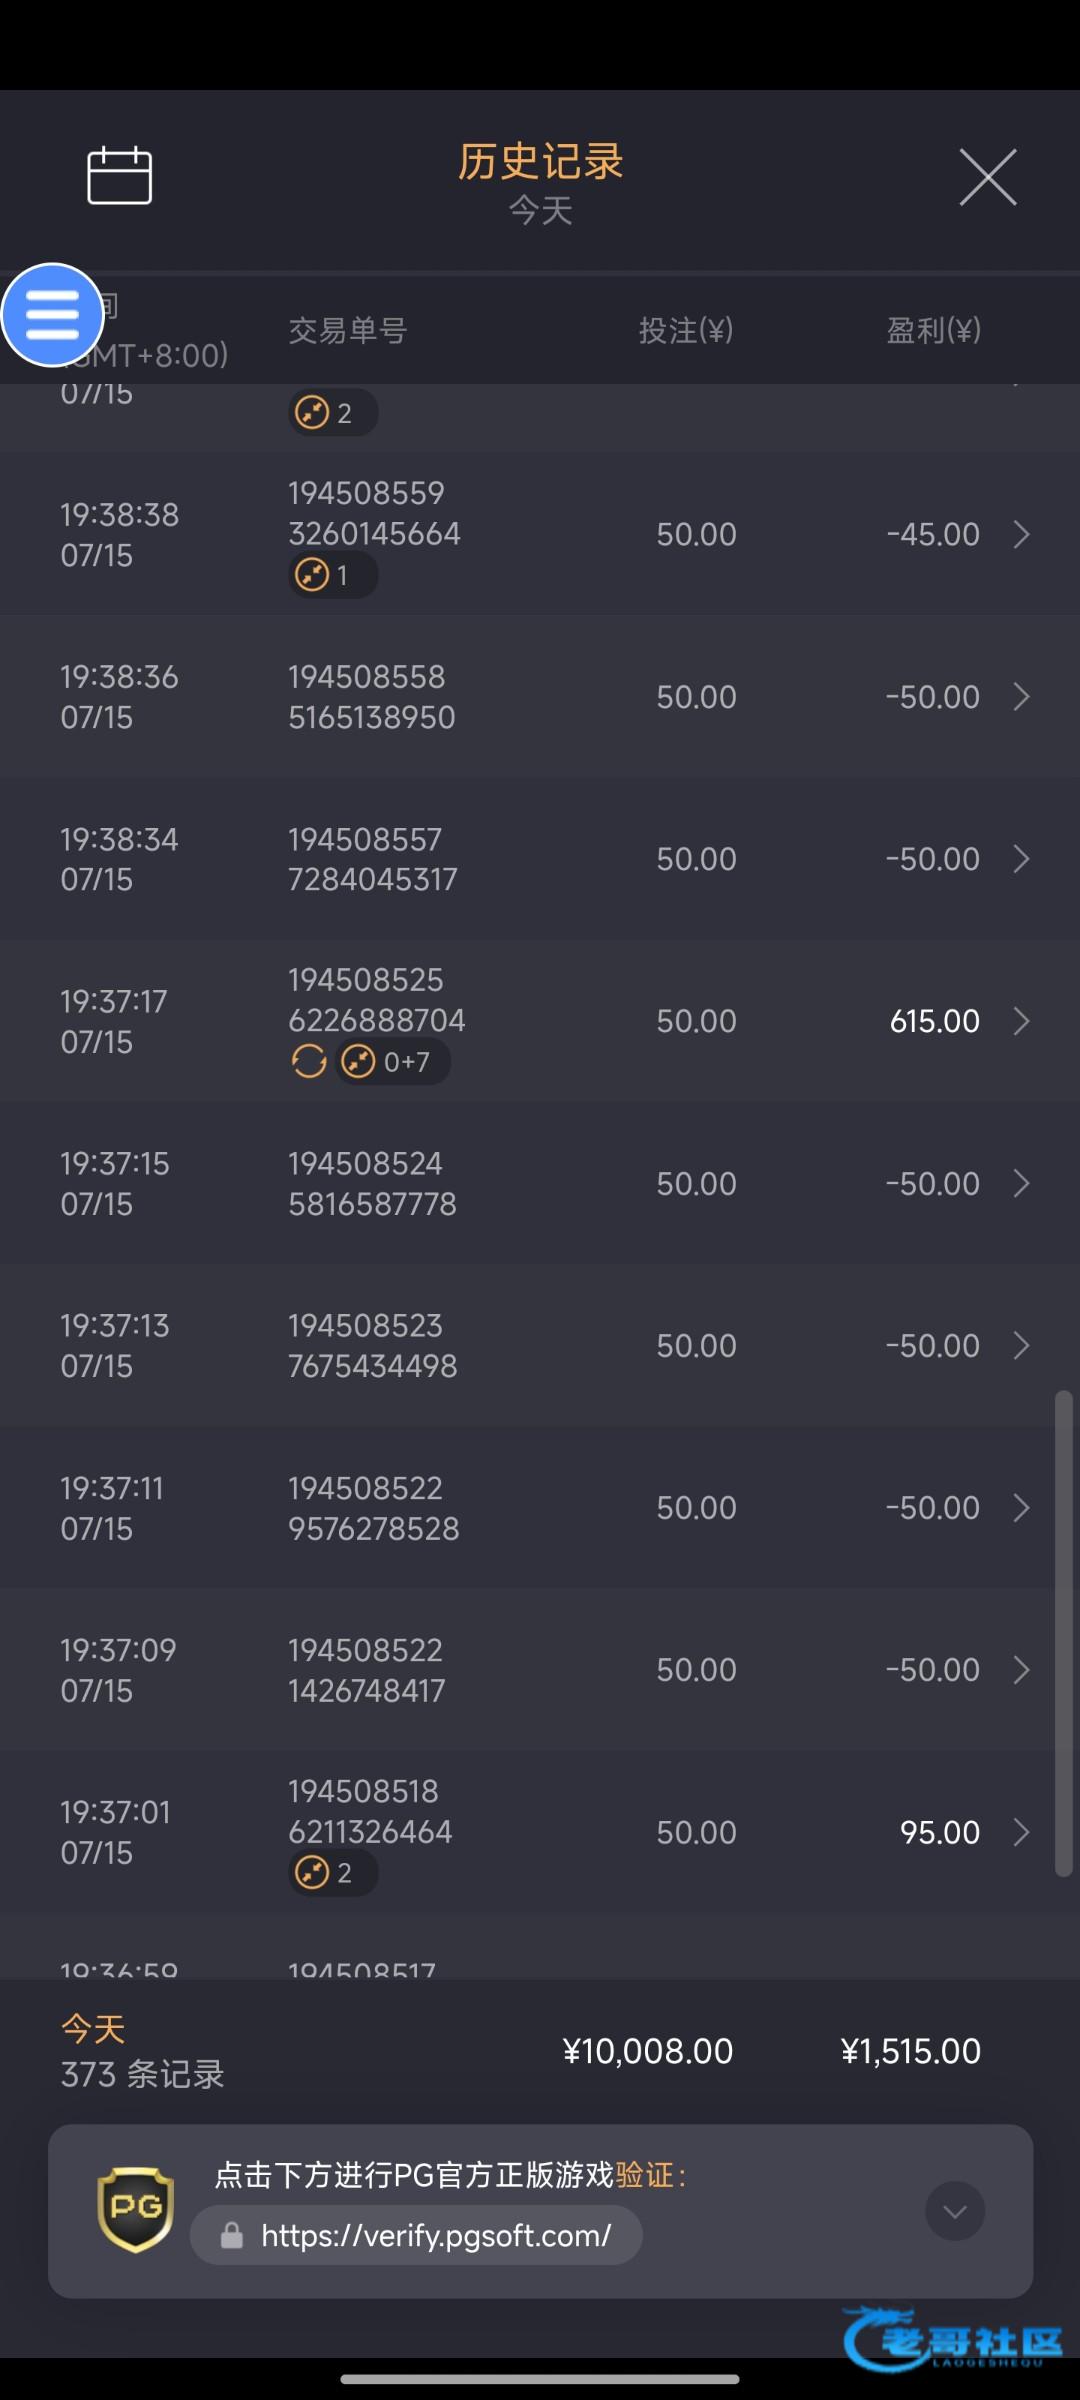Click the vertical scrollbar thumb
This screenshot has width=1080, height=2400.
pos(1064,1632)
